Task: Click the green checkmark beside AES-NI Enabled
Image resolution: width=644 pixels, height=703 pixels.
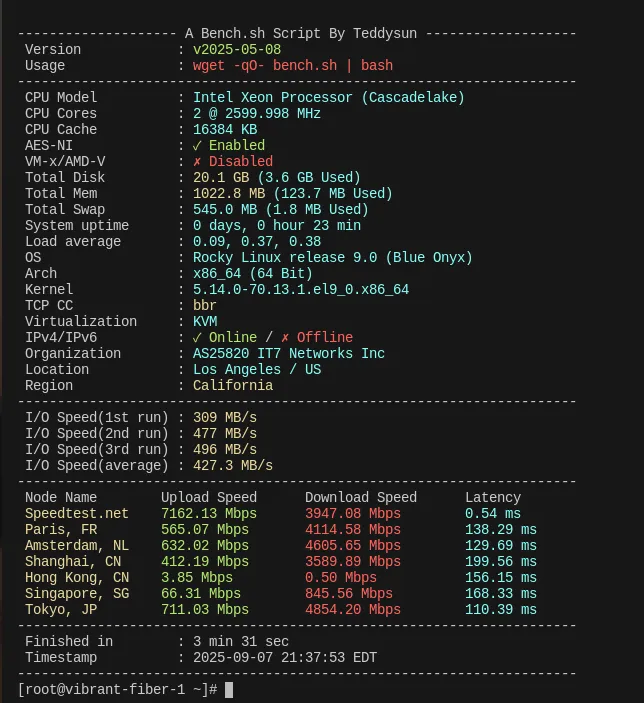Action: pos(197,145)
